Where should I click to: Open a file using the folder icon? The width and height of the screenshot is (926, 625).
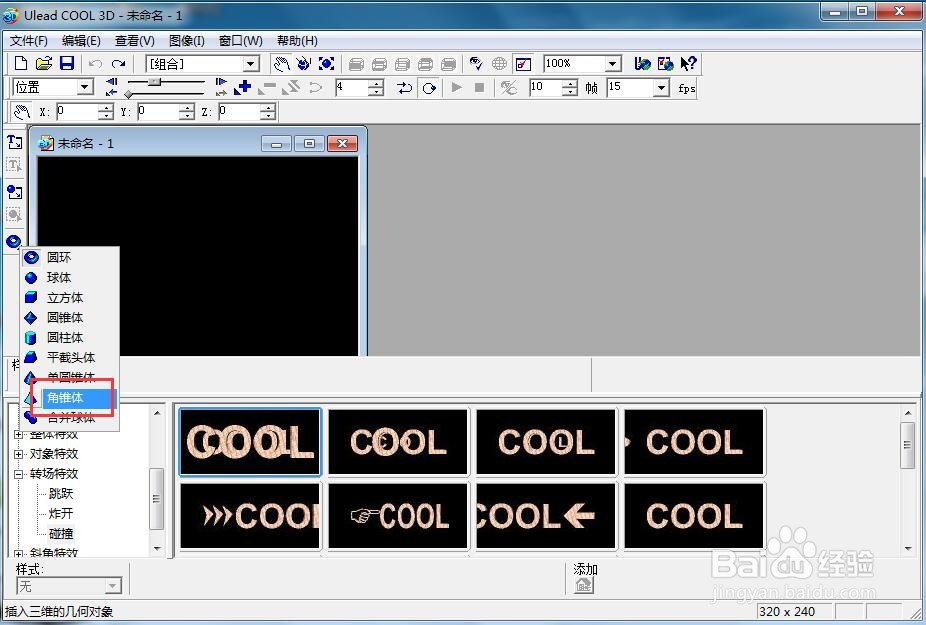[x=44, y=63]
